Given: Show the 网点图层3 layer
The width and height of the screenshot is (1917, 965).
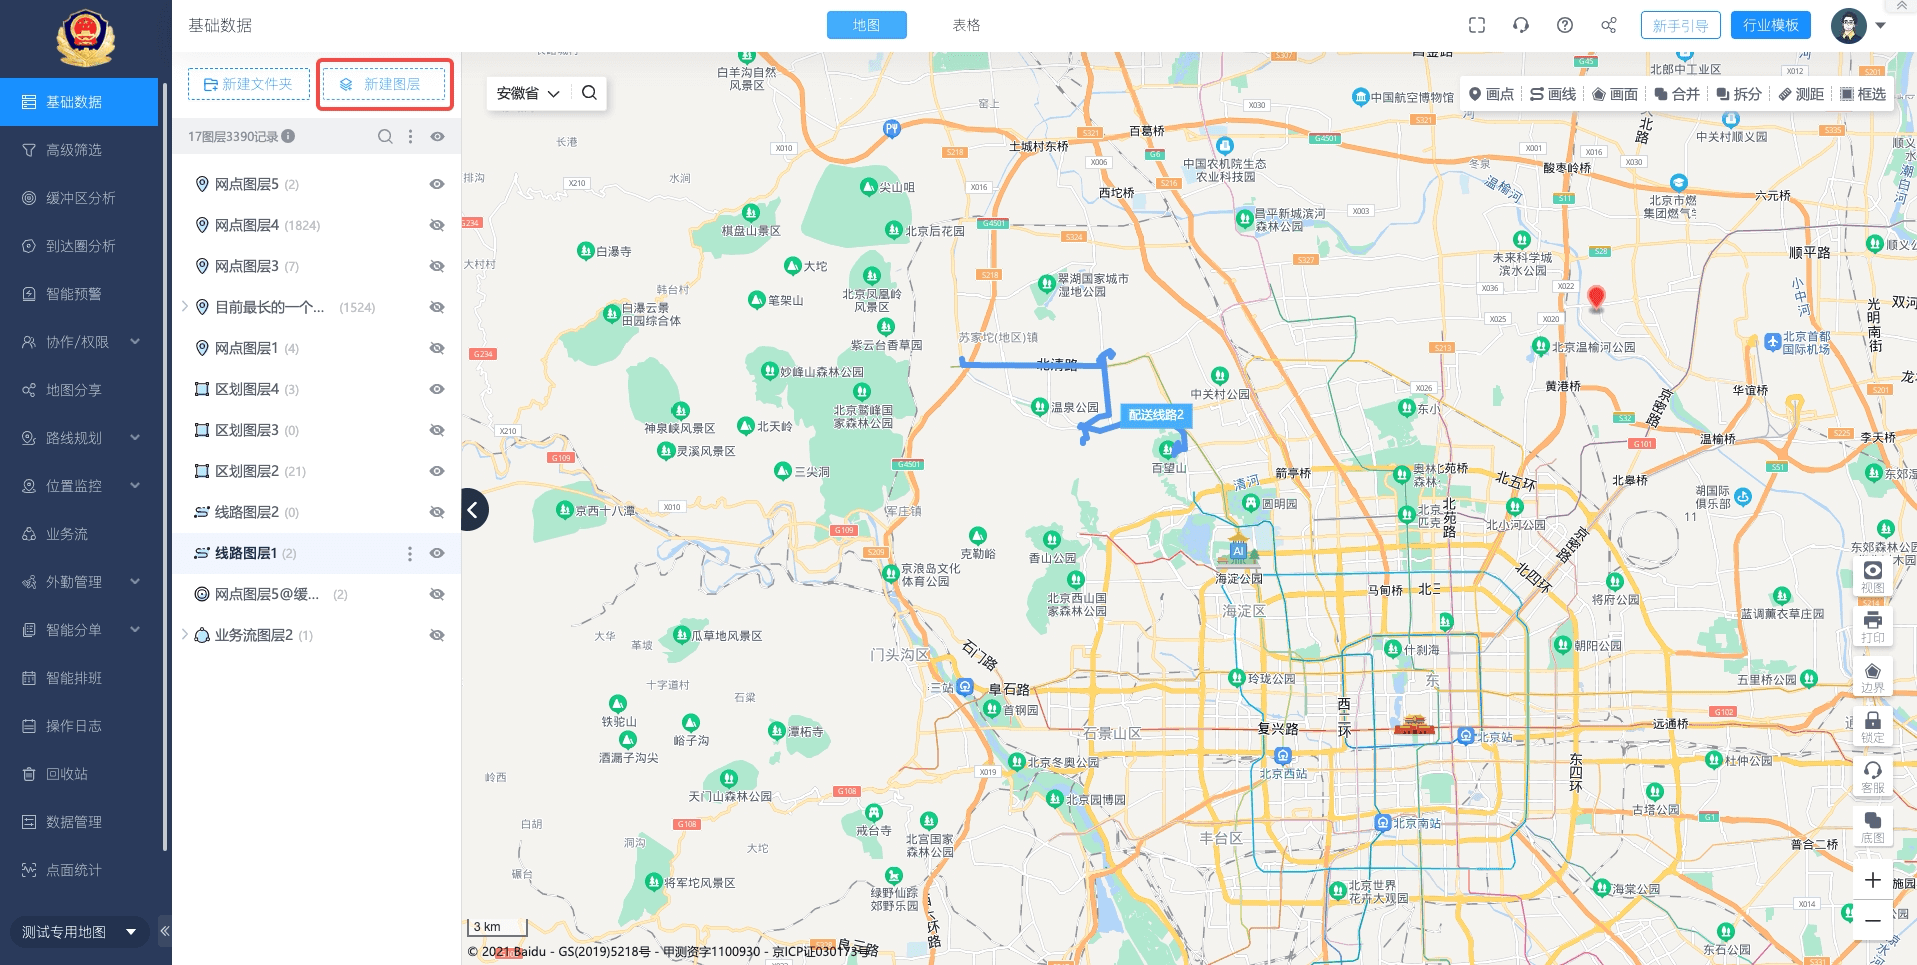Looking at the screenshot, I should tap(437, 266).
